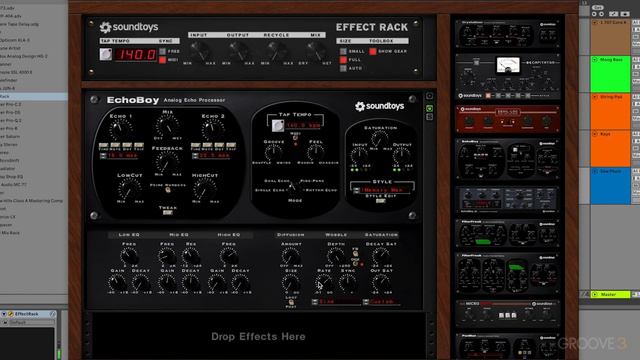
Task: Toggle MIDI sync in Effect Rack
Action: click(162, 60)
